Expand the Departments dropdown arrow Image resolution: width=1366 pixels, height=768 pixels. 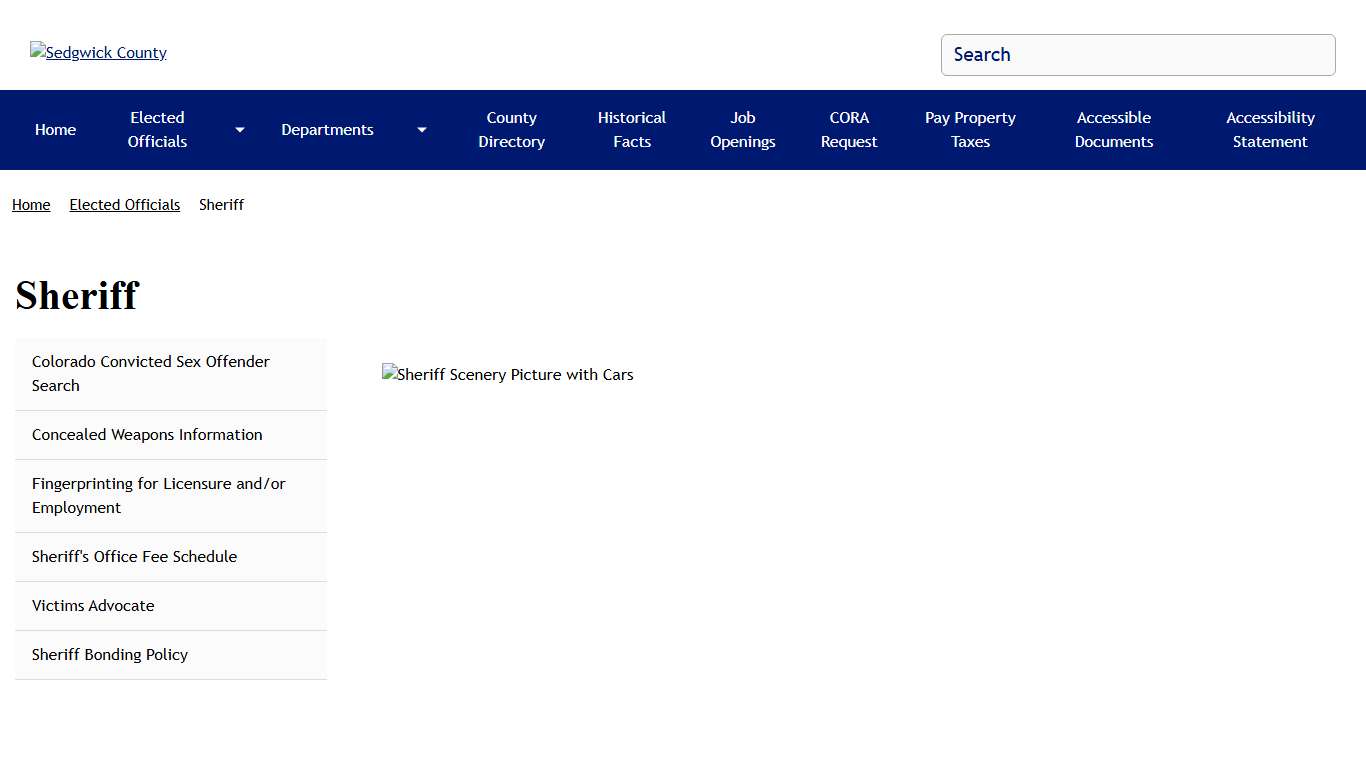[422, 130]
